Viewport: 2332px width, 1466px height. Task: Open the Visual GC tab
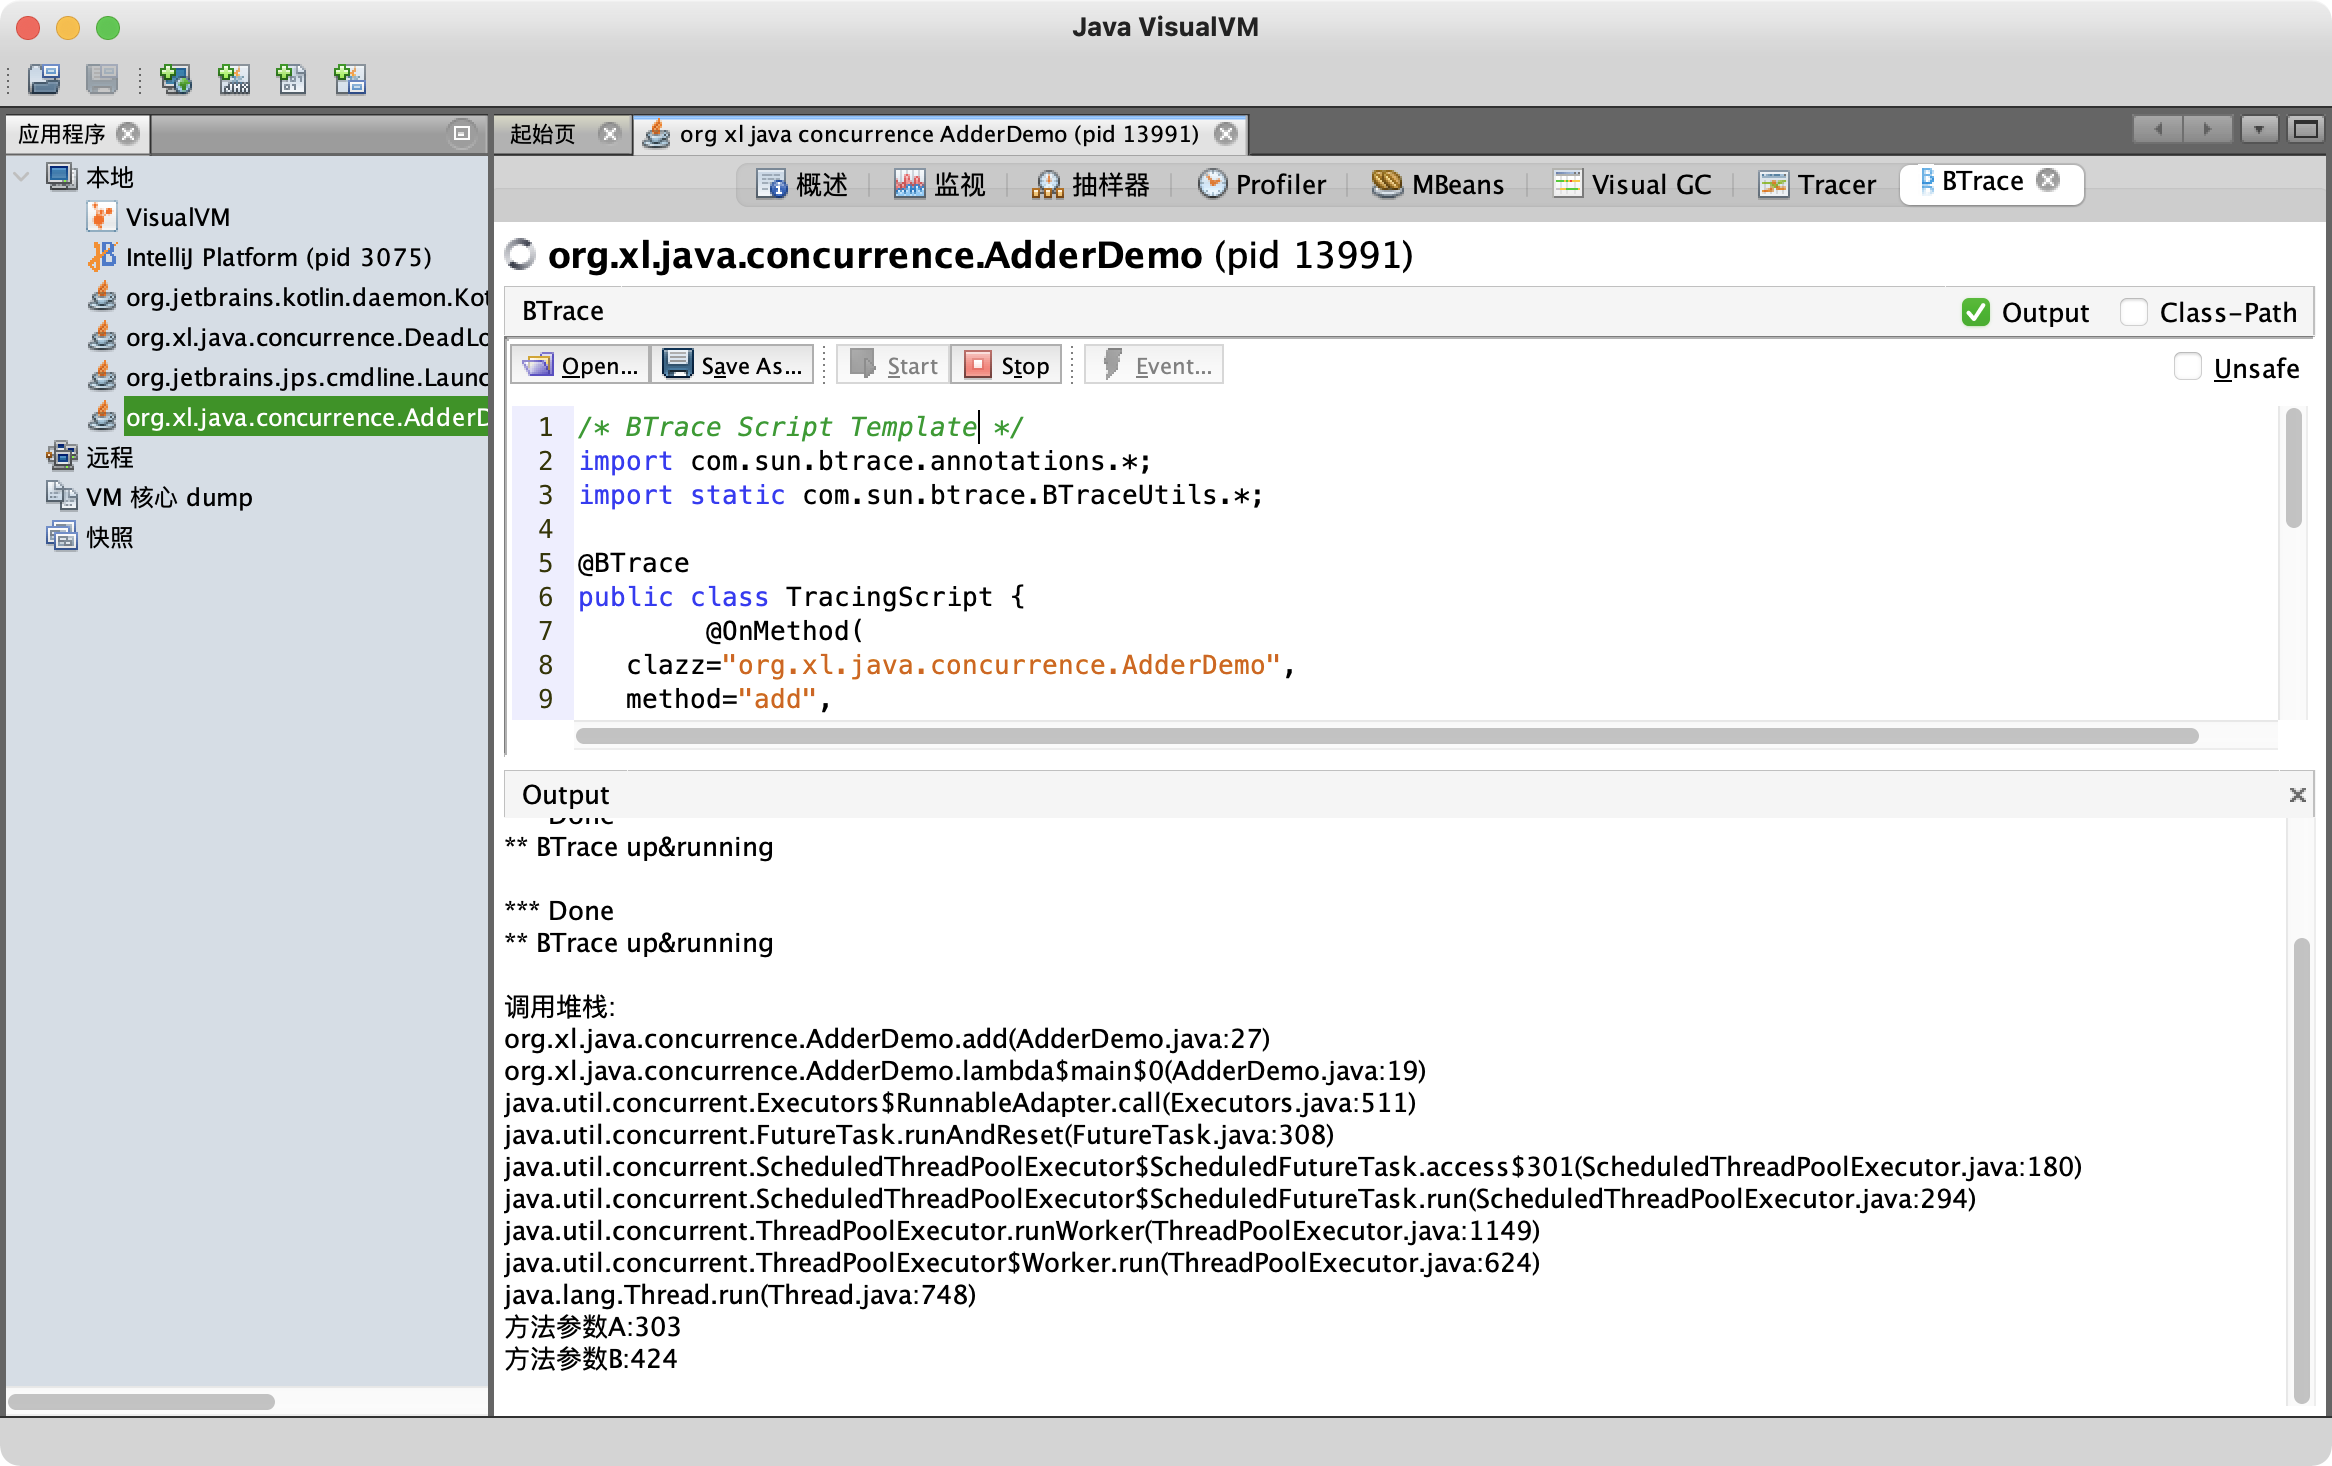point(1632,185)
